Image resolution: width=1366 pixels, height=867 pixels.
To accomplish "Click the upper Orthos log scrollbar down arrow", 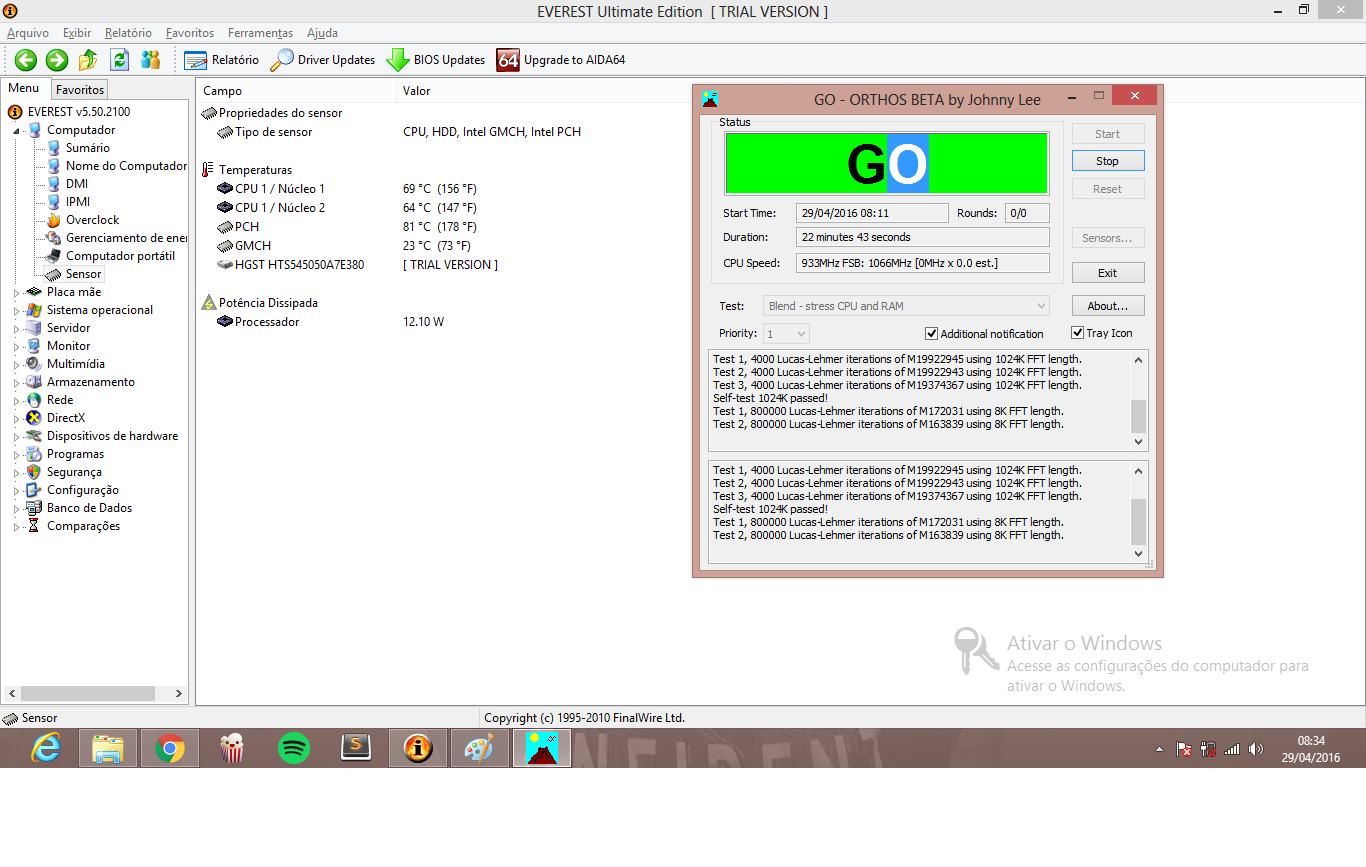I will coord(1139,441).
